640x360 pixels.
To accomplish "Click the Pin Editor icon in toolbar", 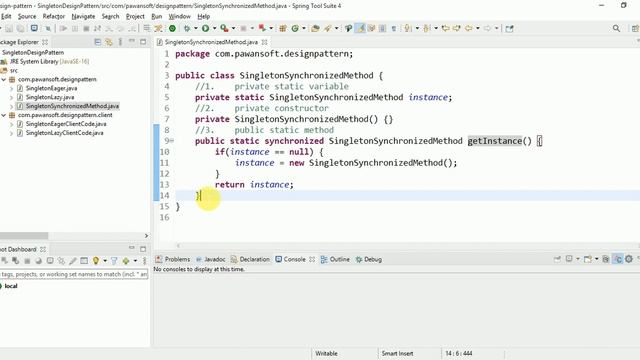I will click(x=509, y=28).
